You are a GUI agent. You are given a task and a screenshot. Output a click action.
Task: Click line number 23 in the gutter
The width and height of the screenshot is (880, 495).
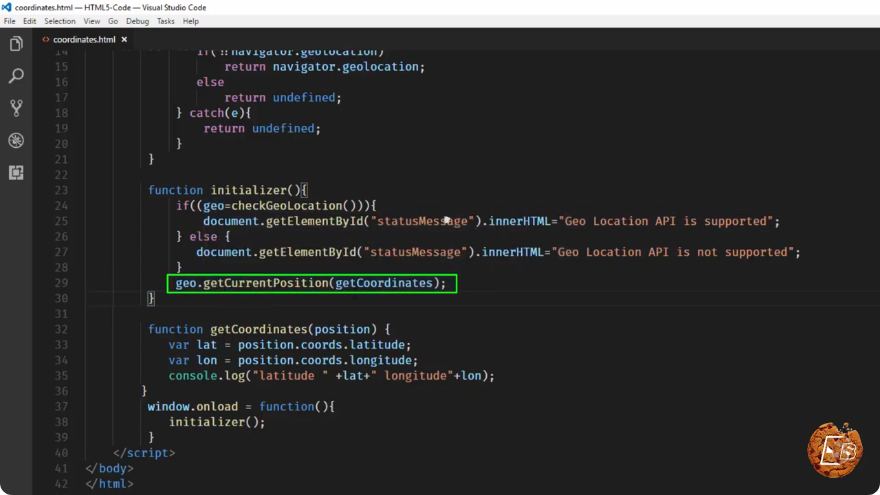[x=61, y=190]
